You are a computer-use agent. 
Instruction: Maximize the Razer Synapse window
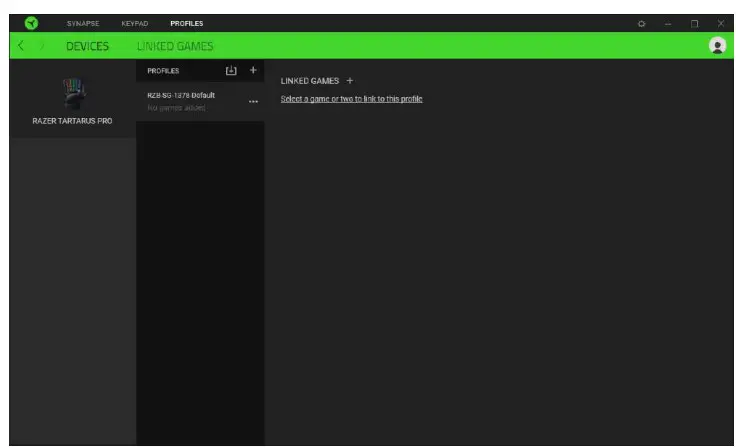[x=694, y=23]
